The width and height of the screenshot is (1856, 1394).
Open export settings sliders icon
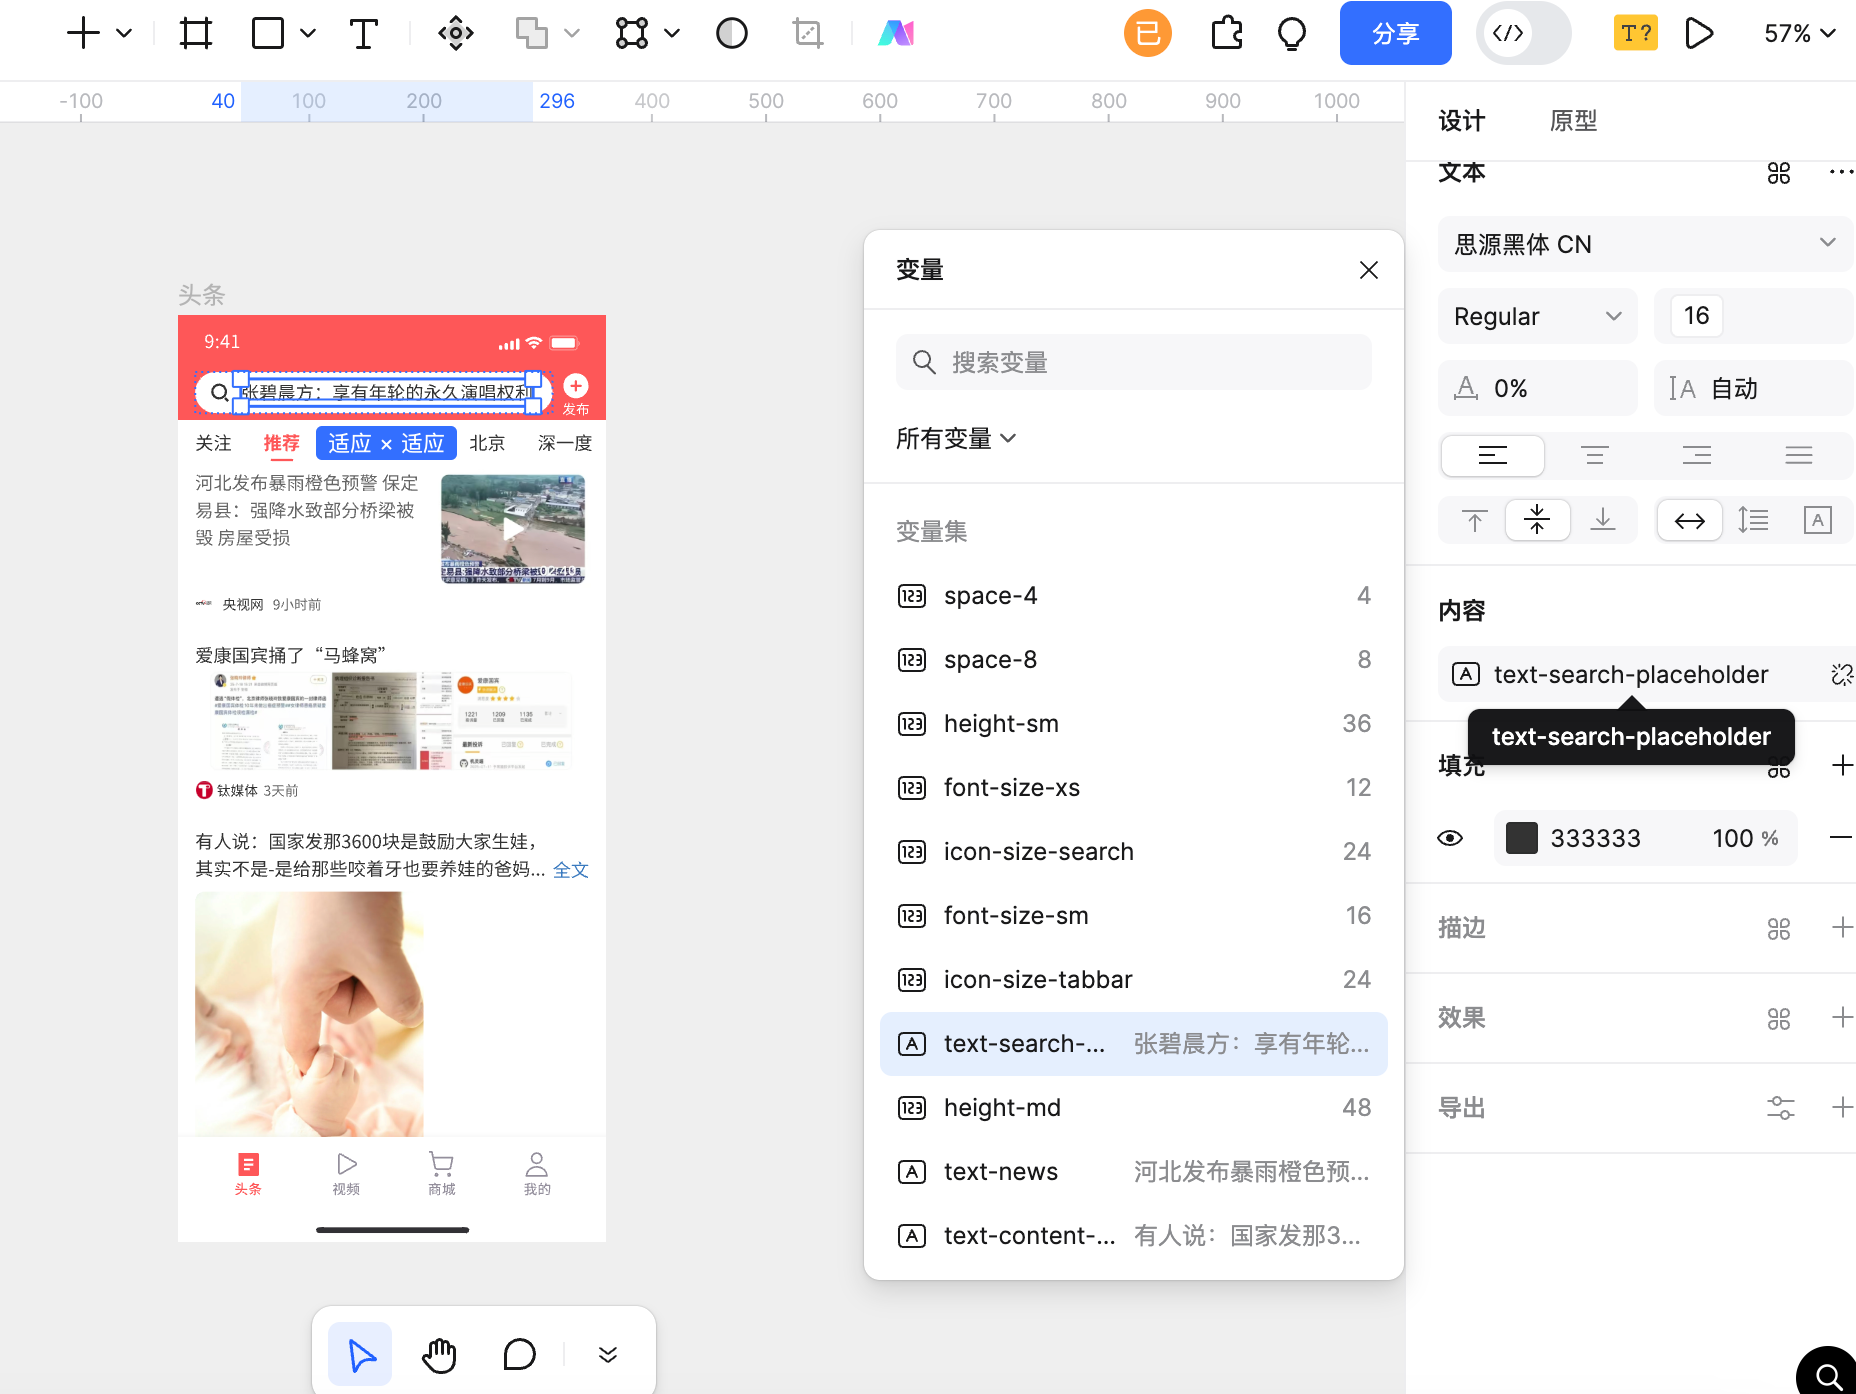coord(1780,1108)
